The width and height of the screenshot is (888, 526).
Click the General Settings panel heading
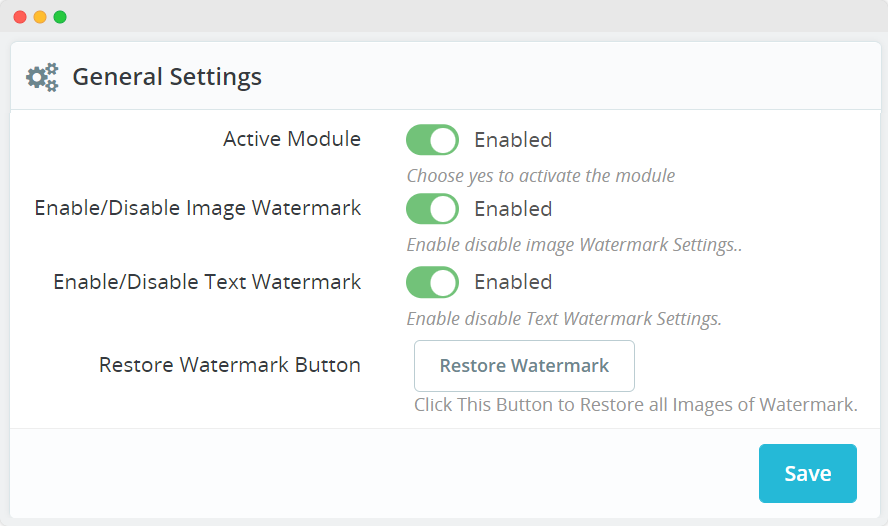167,77
